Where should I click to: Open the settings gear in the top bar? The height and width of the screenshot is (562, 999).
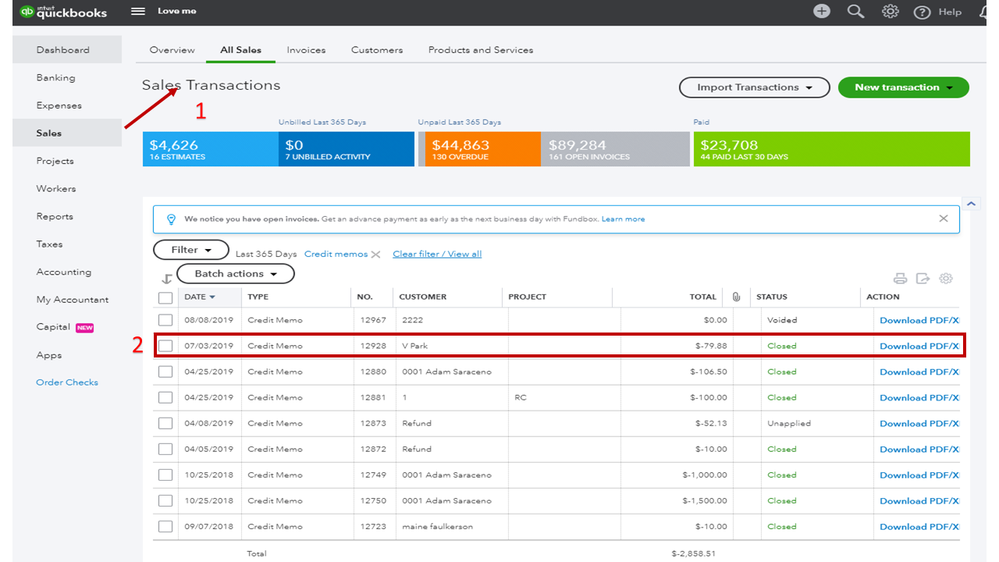(889, 11)
